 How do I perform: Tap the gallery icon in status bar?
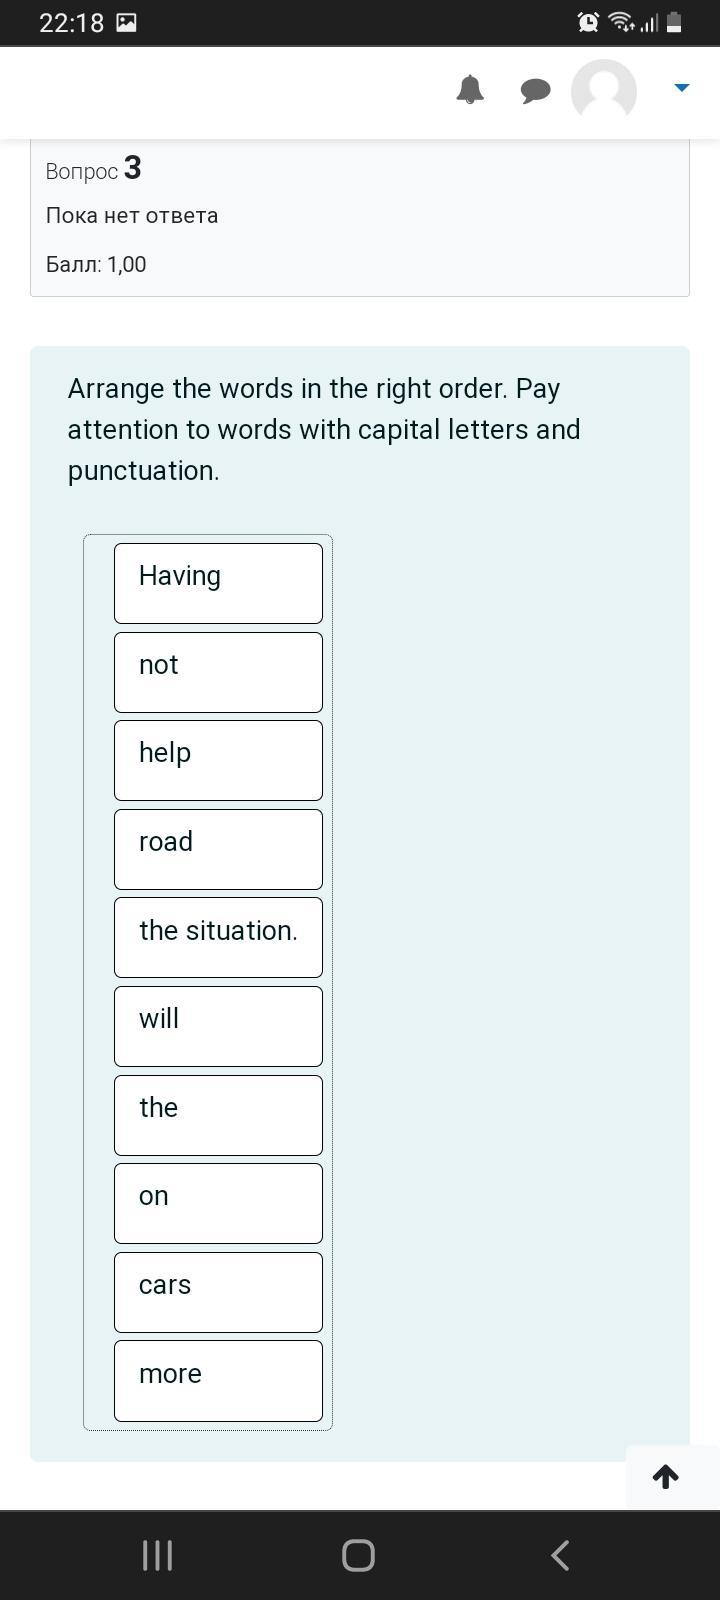(127, 23)
